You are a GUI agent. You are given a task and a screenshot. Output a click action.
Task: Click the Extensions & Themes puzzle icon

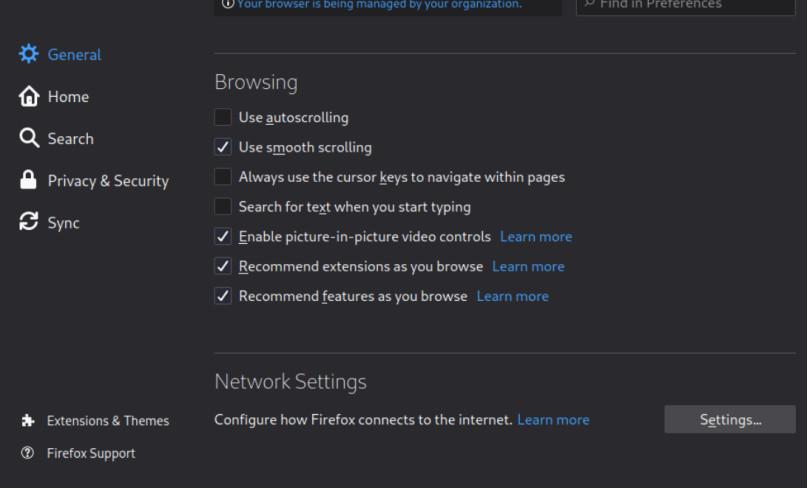(28, 420)
